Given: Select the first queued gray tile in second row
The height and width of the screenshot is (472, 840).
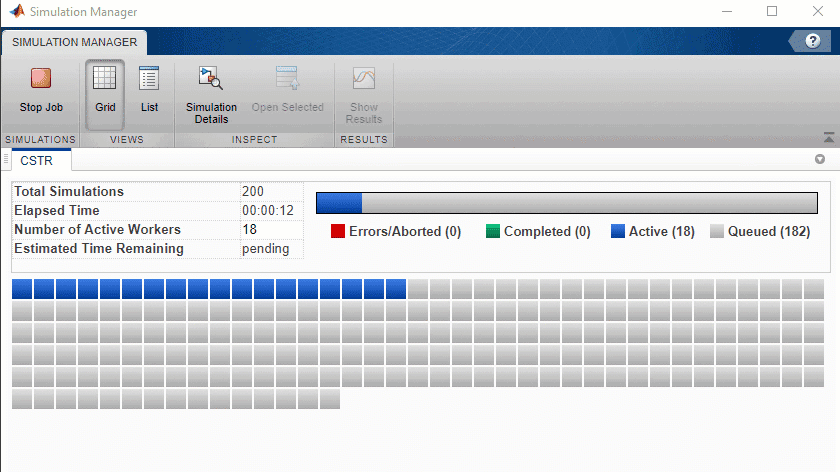Looking at the screenshot, I should [22, 311].
